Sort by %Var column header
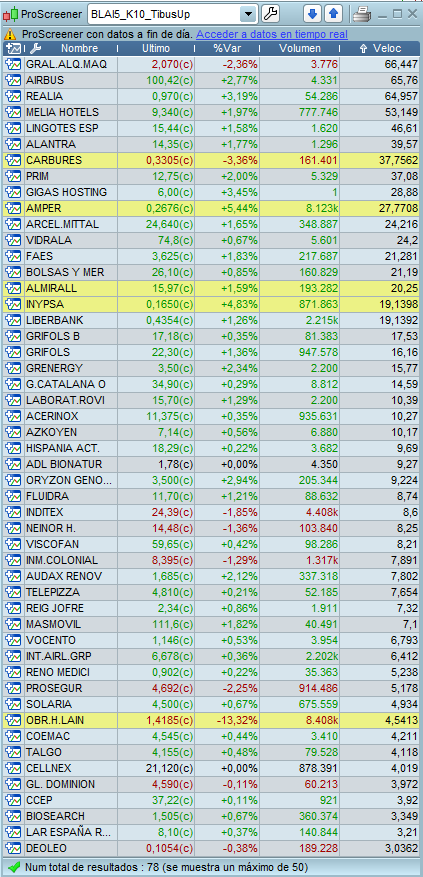423x877 pixels. tap(227, 49)
